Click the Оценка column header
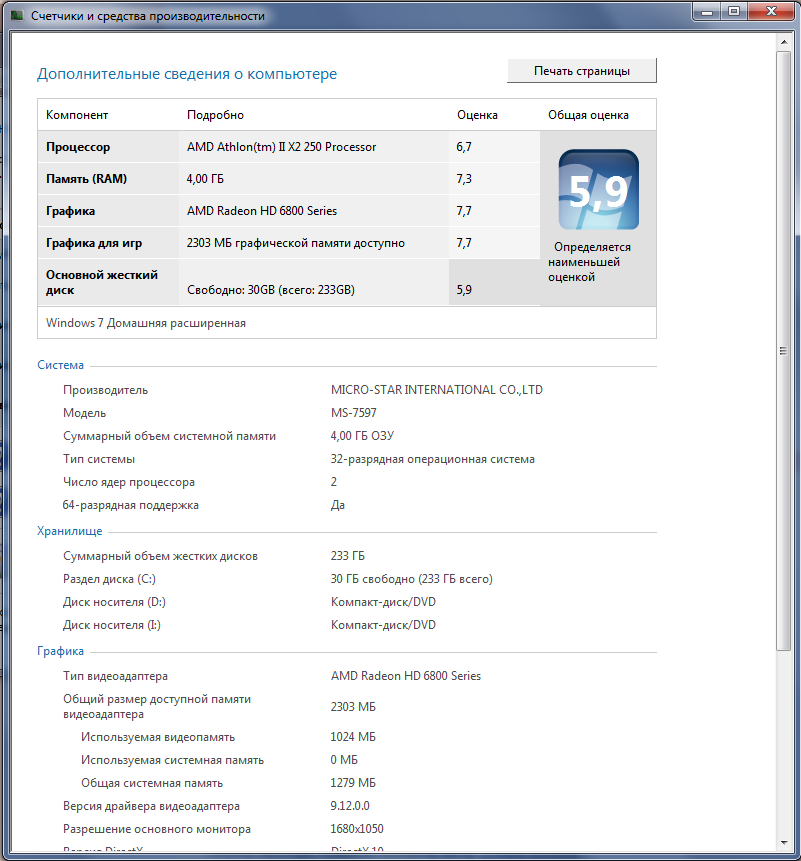 (x=477, y=115)
